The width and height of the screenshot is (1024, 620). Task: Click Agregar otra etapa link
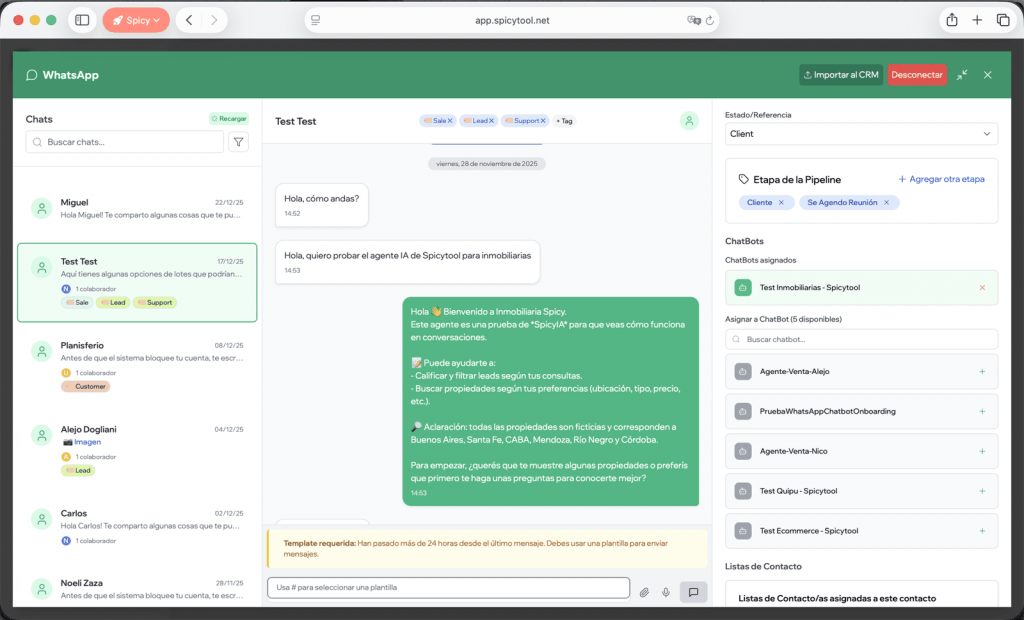[941, 179]
